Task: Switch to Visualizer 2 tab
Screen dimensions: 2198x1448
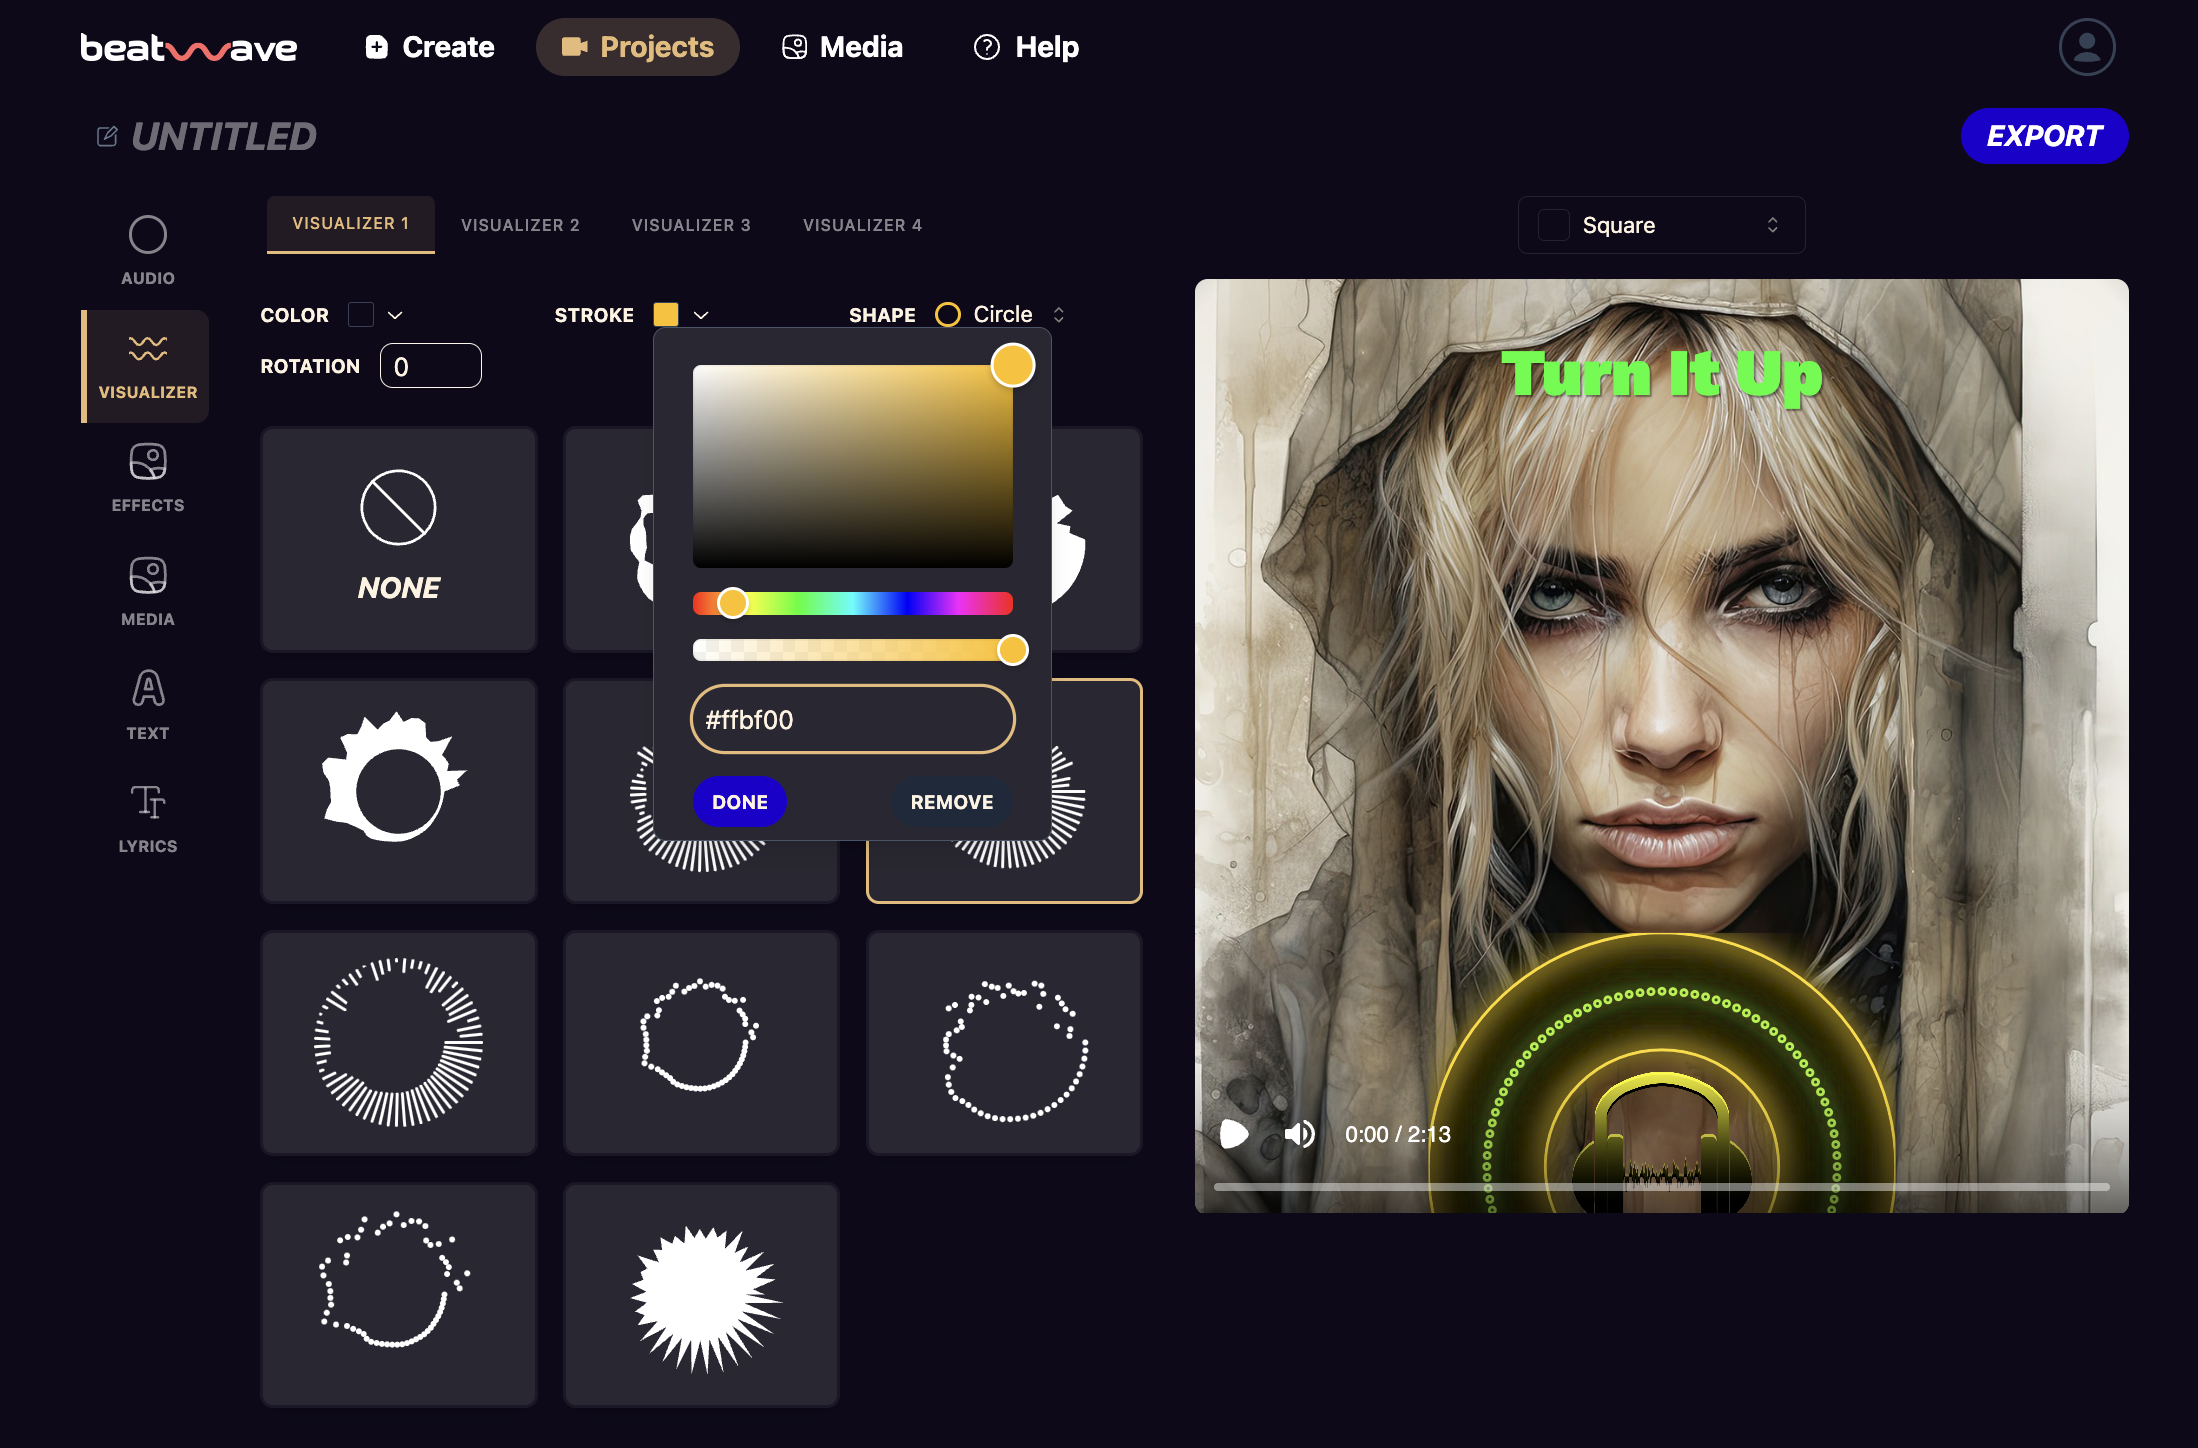Action: pos(520,225)
